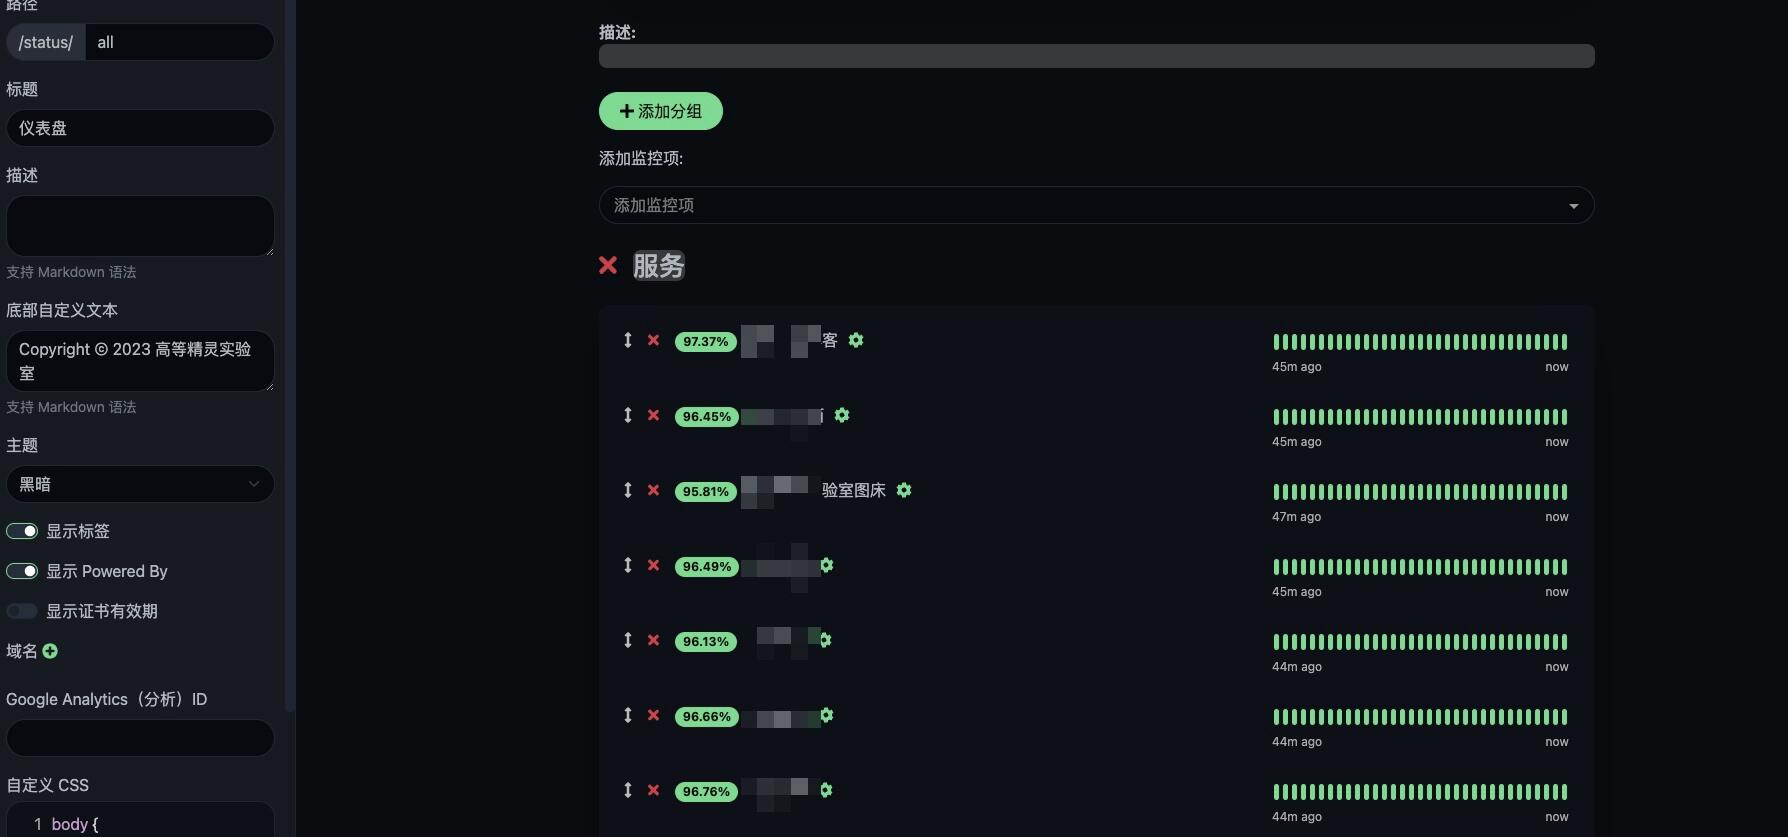
Task: Grab reorder handle of 96.66% row
Action: 628,715
